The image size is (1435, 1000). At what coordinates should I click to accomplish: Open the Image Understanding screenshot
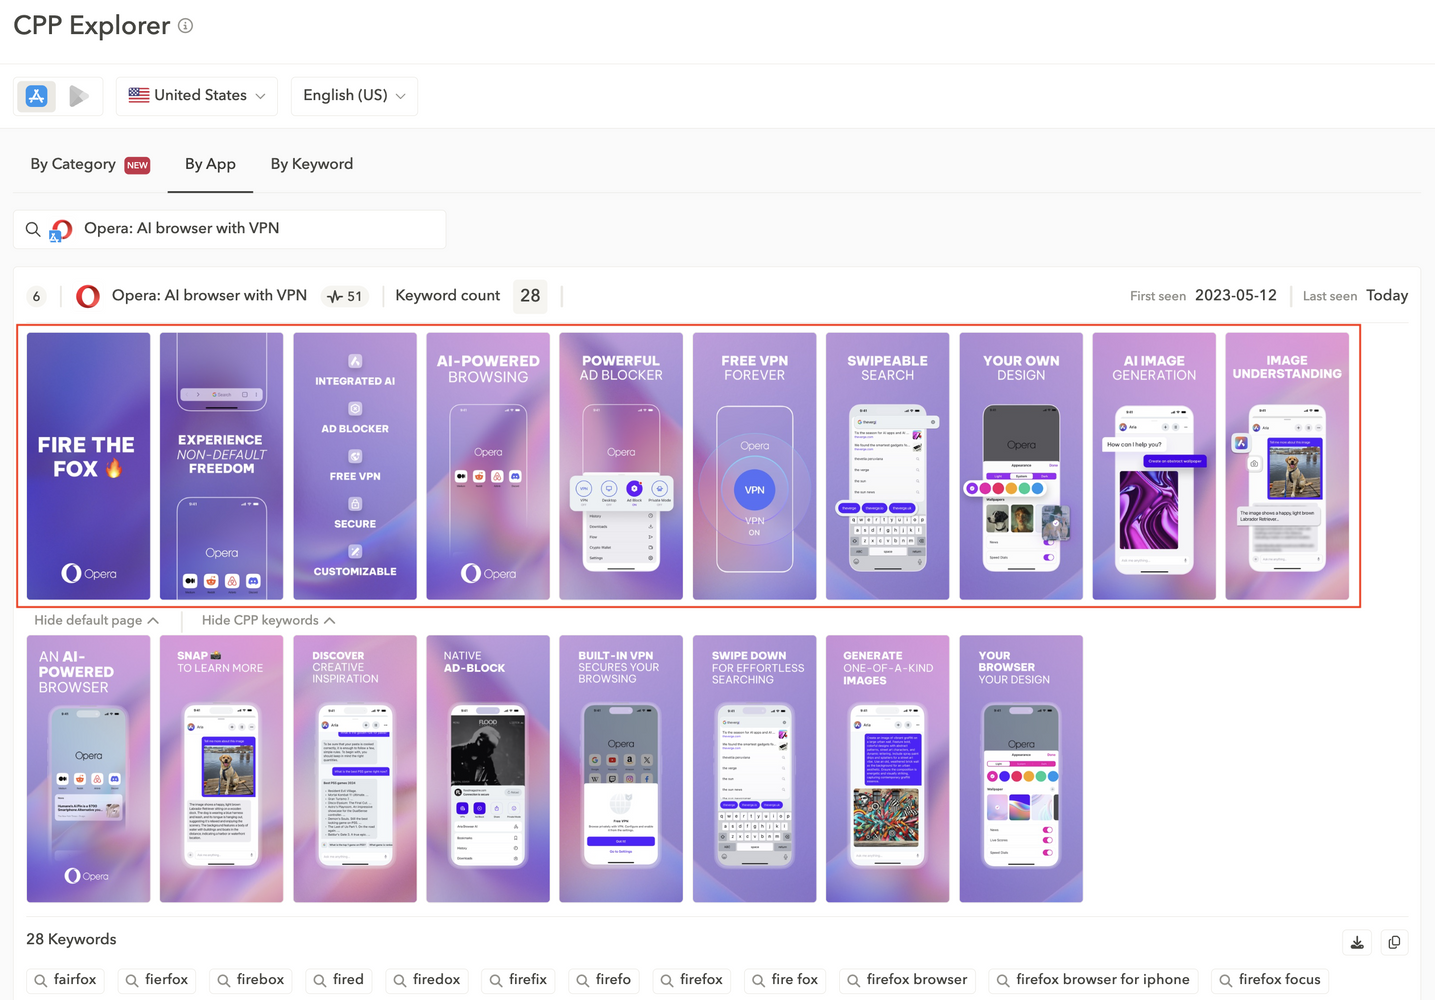click(x=1287, y=466)
